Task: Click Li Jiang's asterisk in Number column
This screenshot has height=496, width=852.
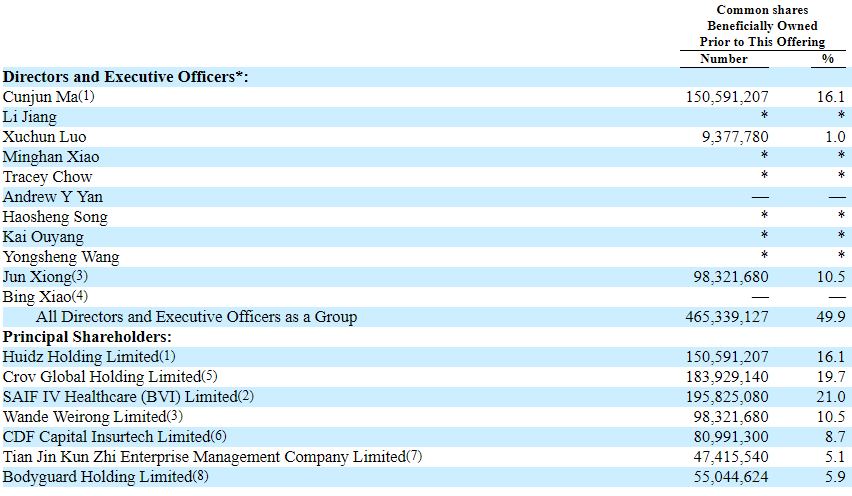Action: coord(764,116)
